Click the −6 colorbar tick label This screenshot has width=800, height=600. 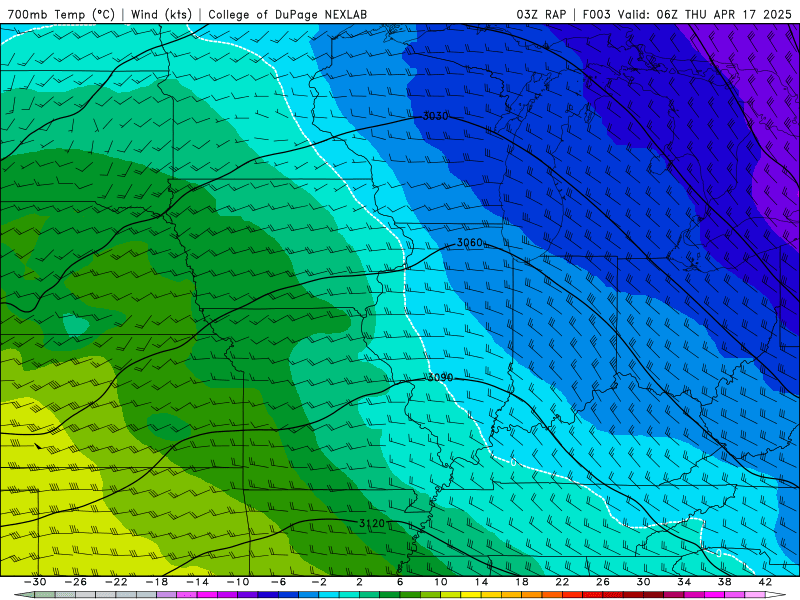coord(278,582)
